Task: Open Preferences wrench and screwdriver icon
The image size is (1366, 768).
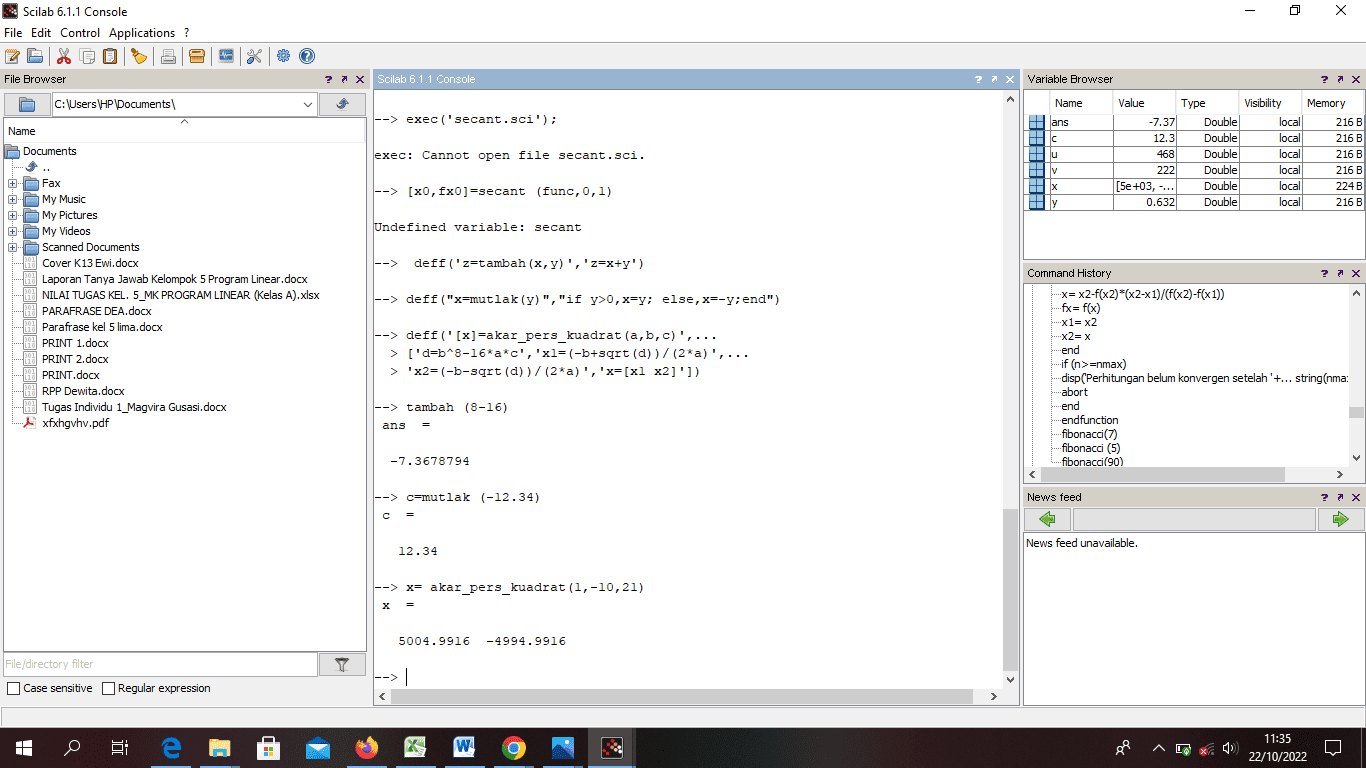Action: pyautogui.click(x=254, y=56)
